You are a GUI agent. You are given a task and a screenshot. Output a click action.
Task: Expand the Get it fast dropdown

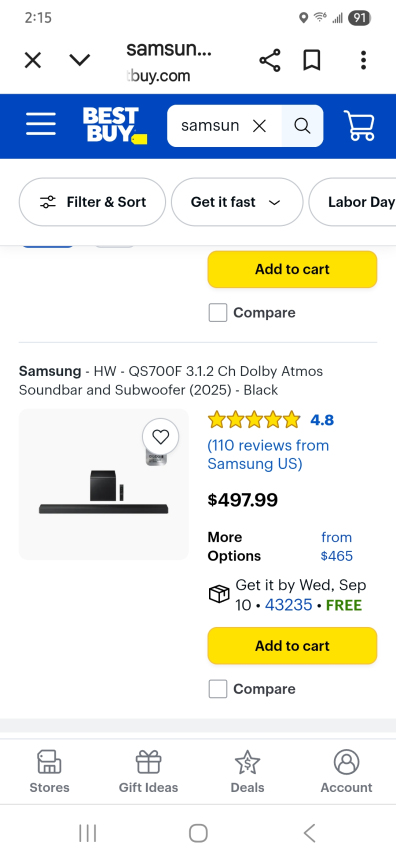tap(237, 202)
